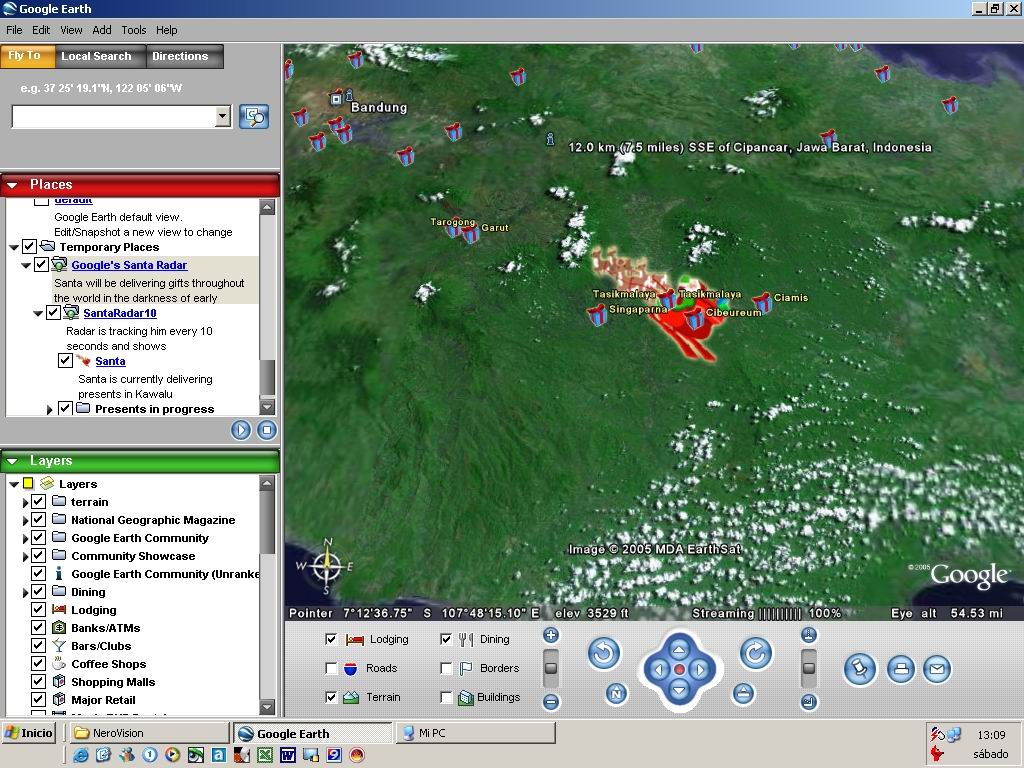The width and height of the screenshot is (1024, 768).
Task: Toggle the Terrain checkbox in bottom panel
Action: coord(331,697)
